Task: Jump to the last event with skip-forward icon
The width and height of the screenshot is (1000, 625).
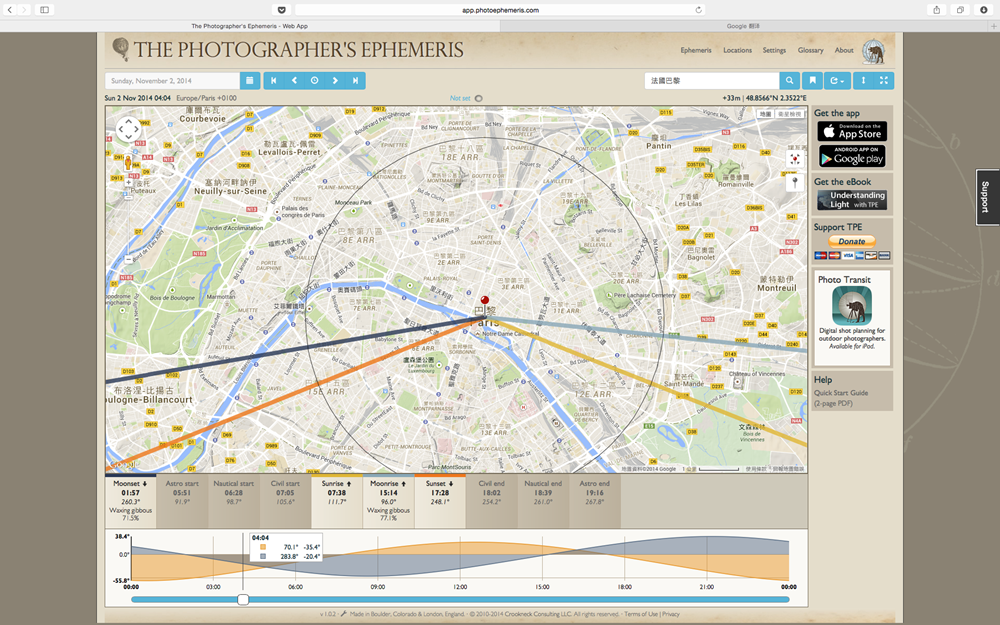Action: click(x=355, y=81)
